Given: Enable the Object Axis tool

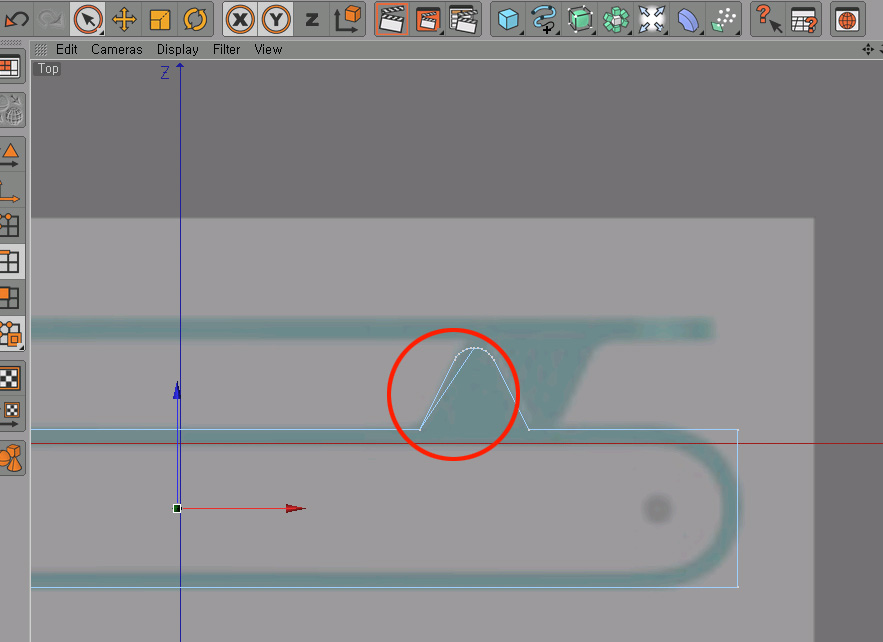Looking at the screenshot, I should (9, 191).
